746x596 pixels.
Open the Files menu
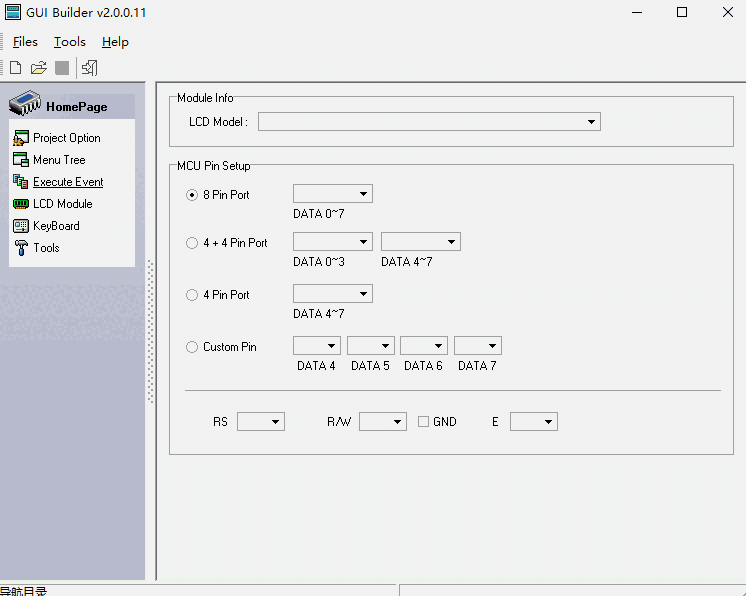coord(25,42)
